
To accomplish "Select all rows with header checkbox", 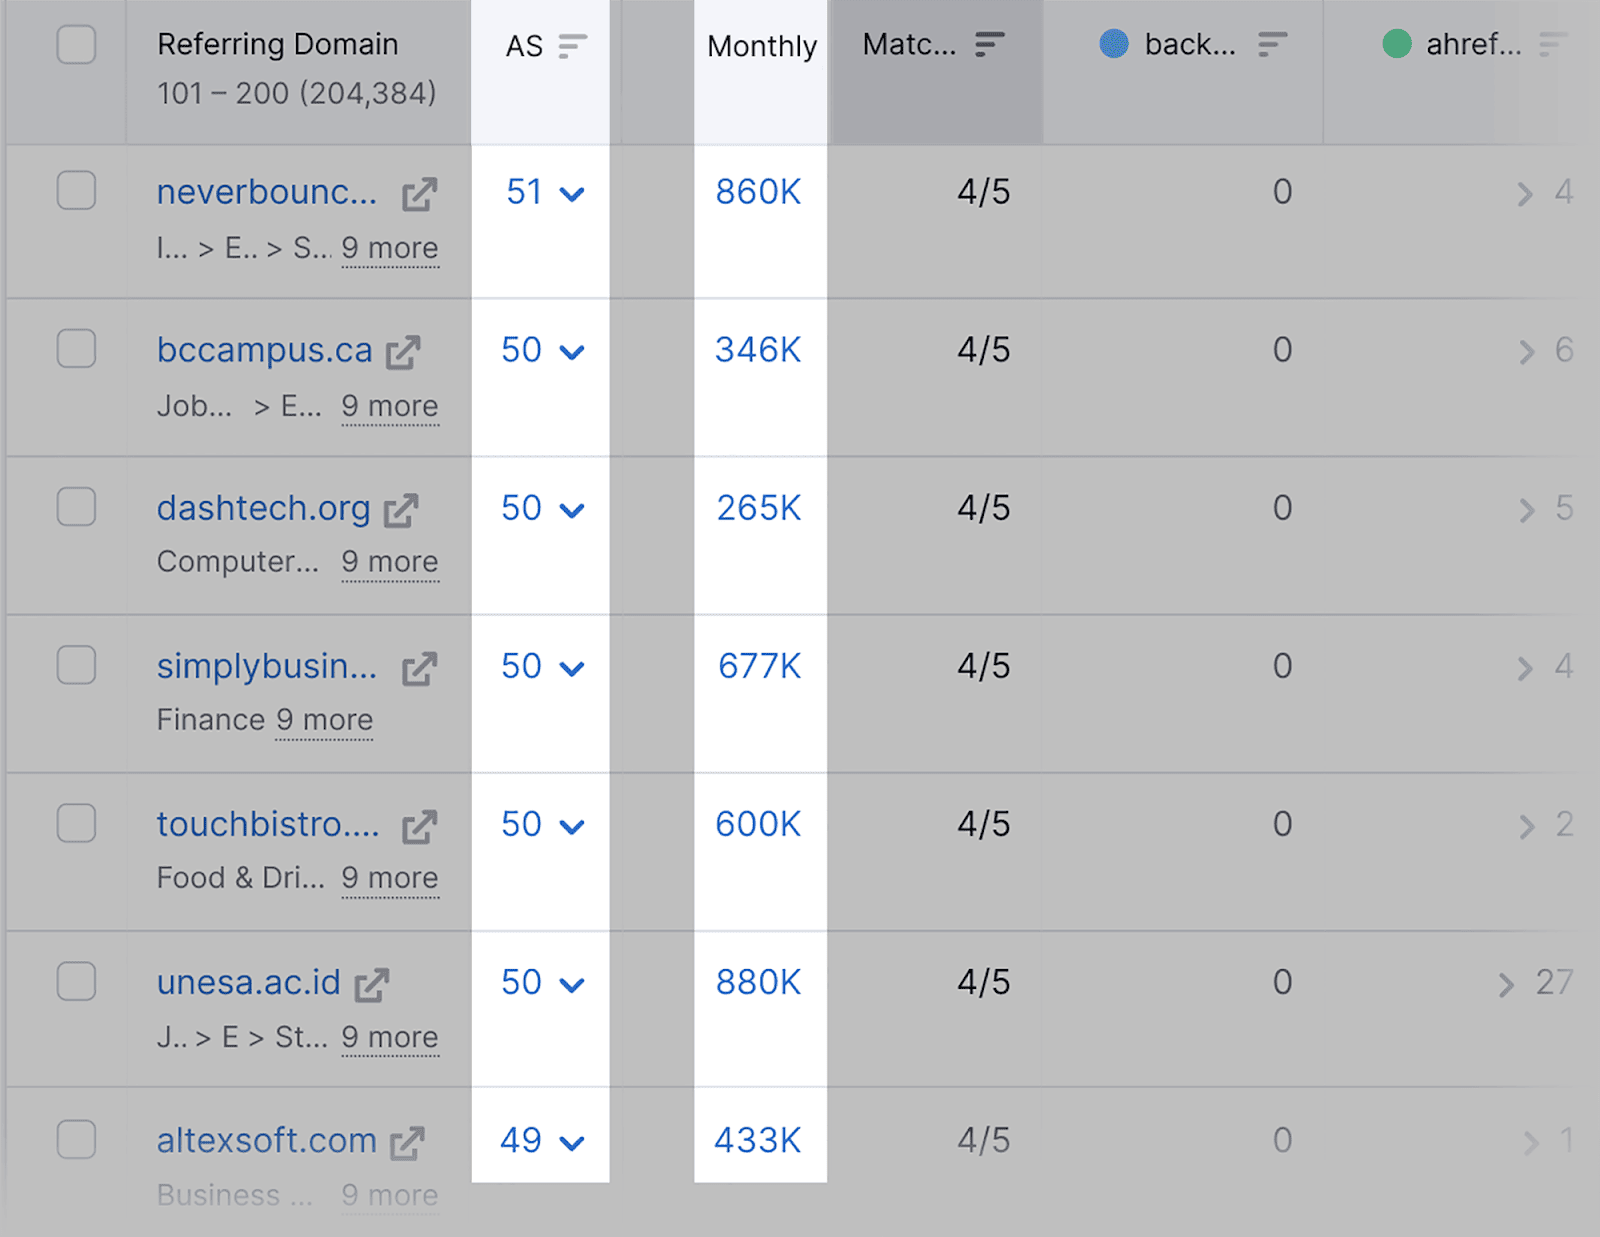I will [77, 45].
